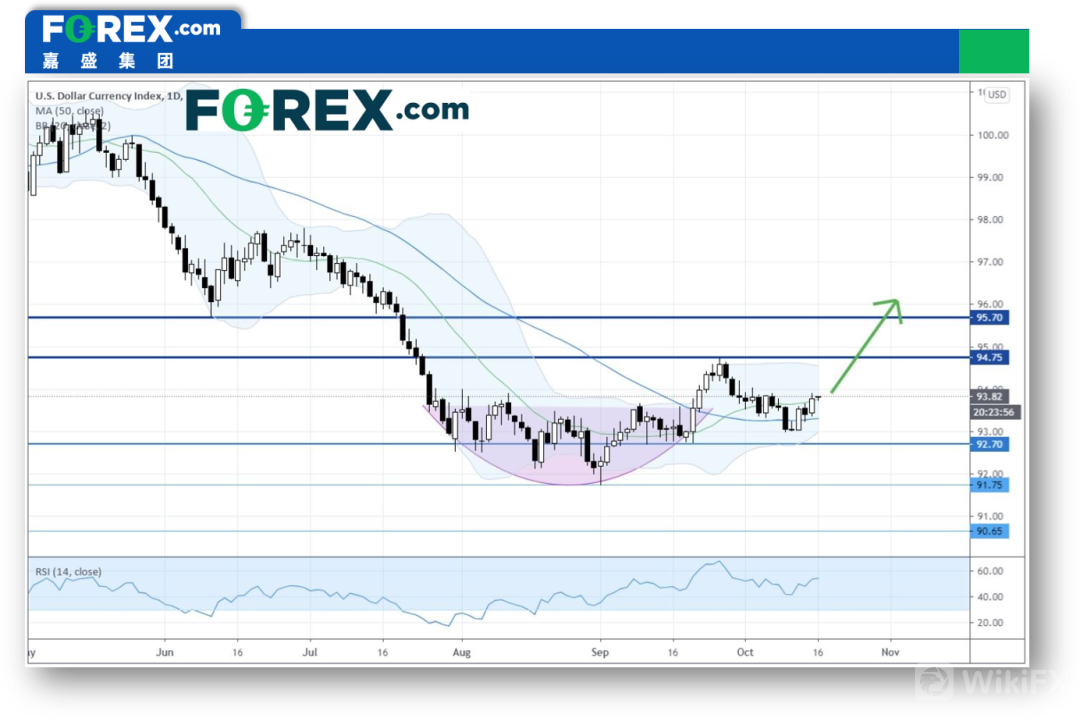This screenshot has height=718, width=1080.
Task: Click the WikiFX logo icon in the corner
Action: (936, 683)
